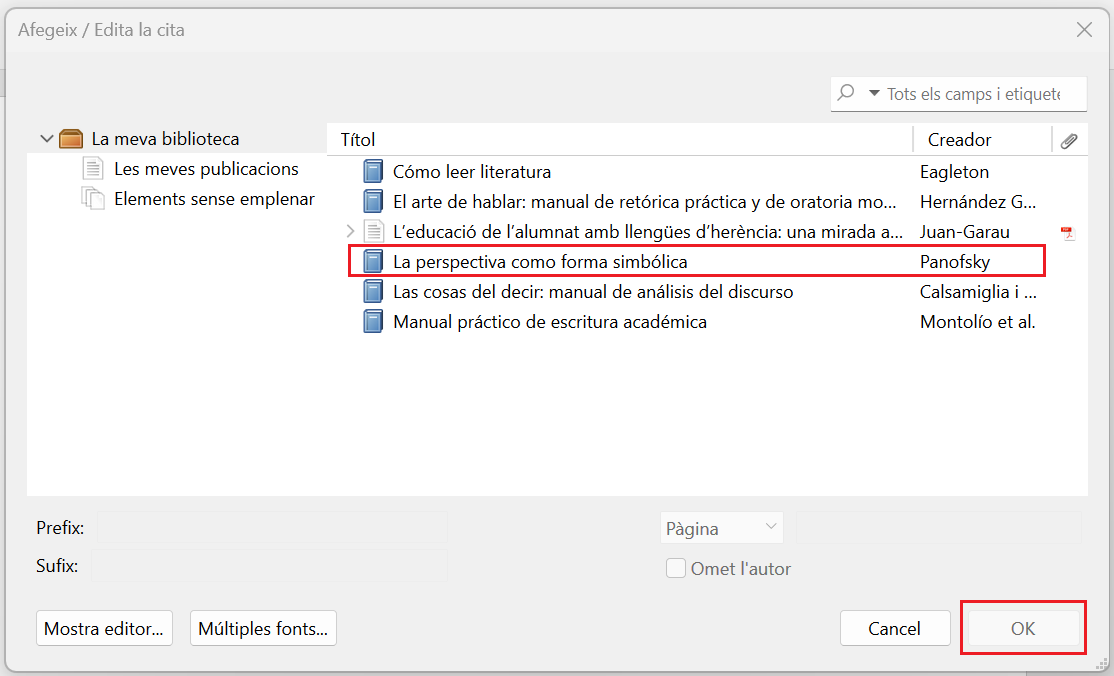Viewport: 1114px width, 676px height.
Task: Click the La meva biblioteca library icon
Action: [x=71, y=138]
